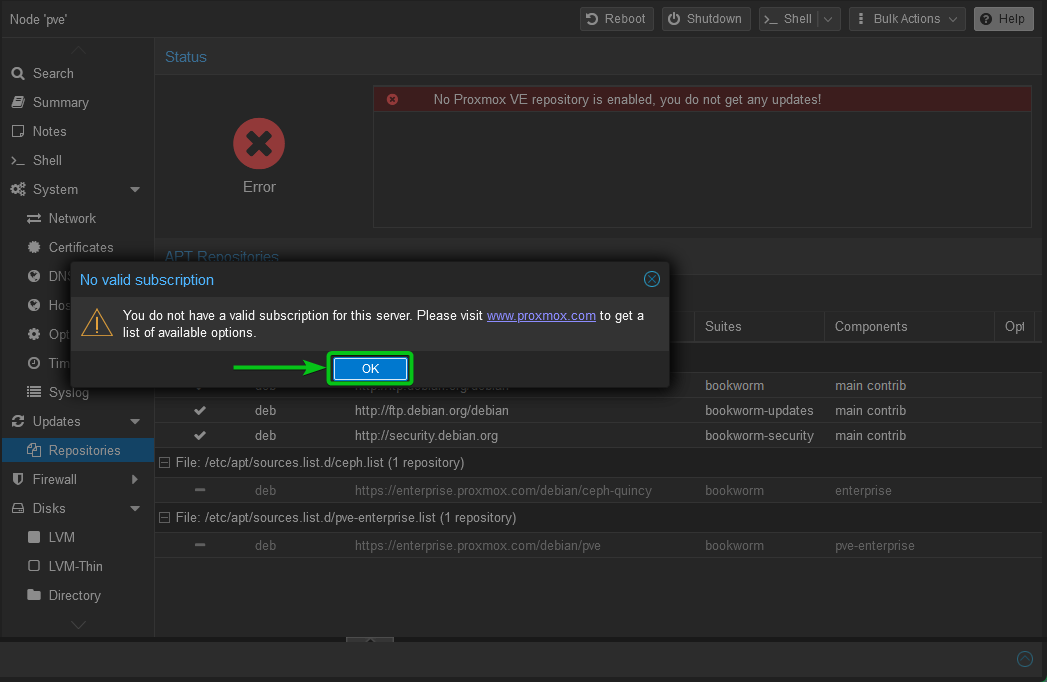Expand the Firewall section arrow
This screenshot has width=1047, height=682.
135,480
